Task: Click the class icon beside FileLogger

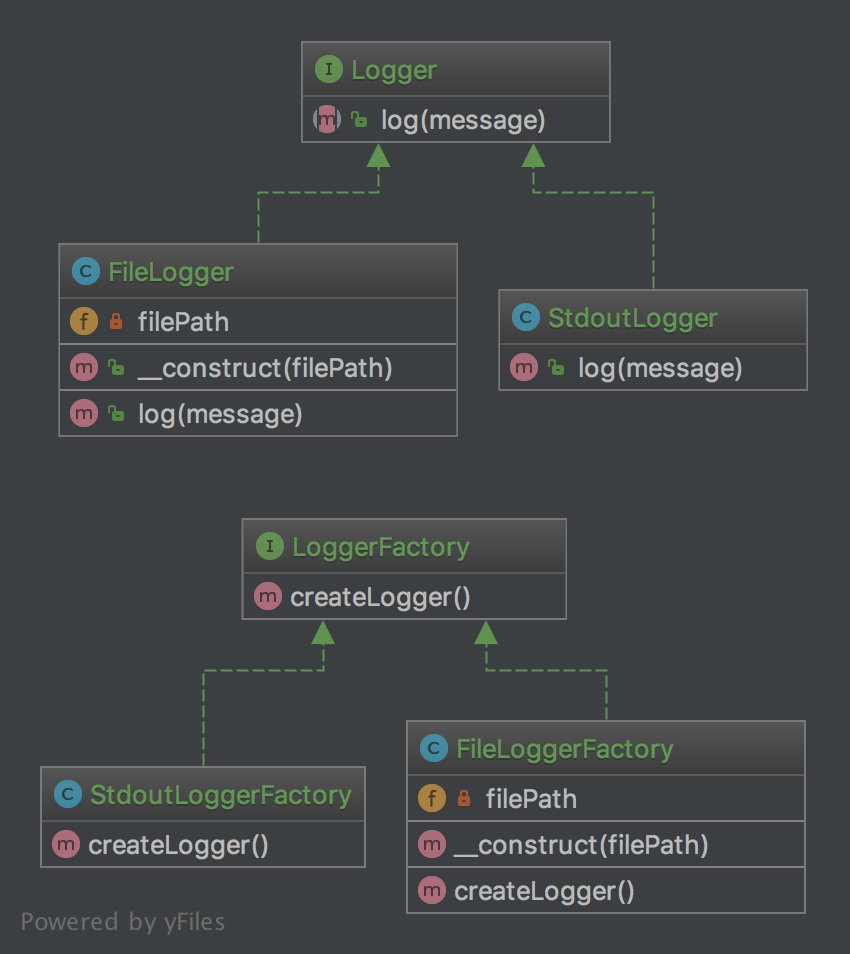Action: (86, 271)
